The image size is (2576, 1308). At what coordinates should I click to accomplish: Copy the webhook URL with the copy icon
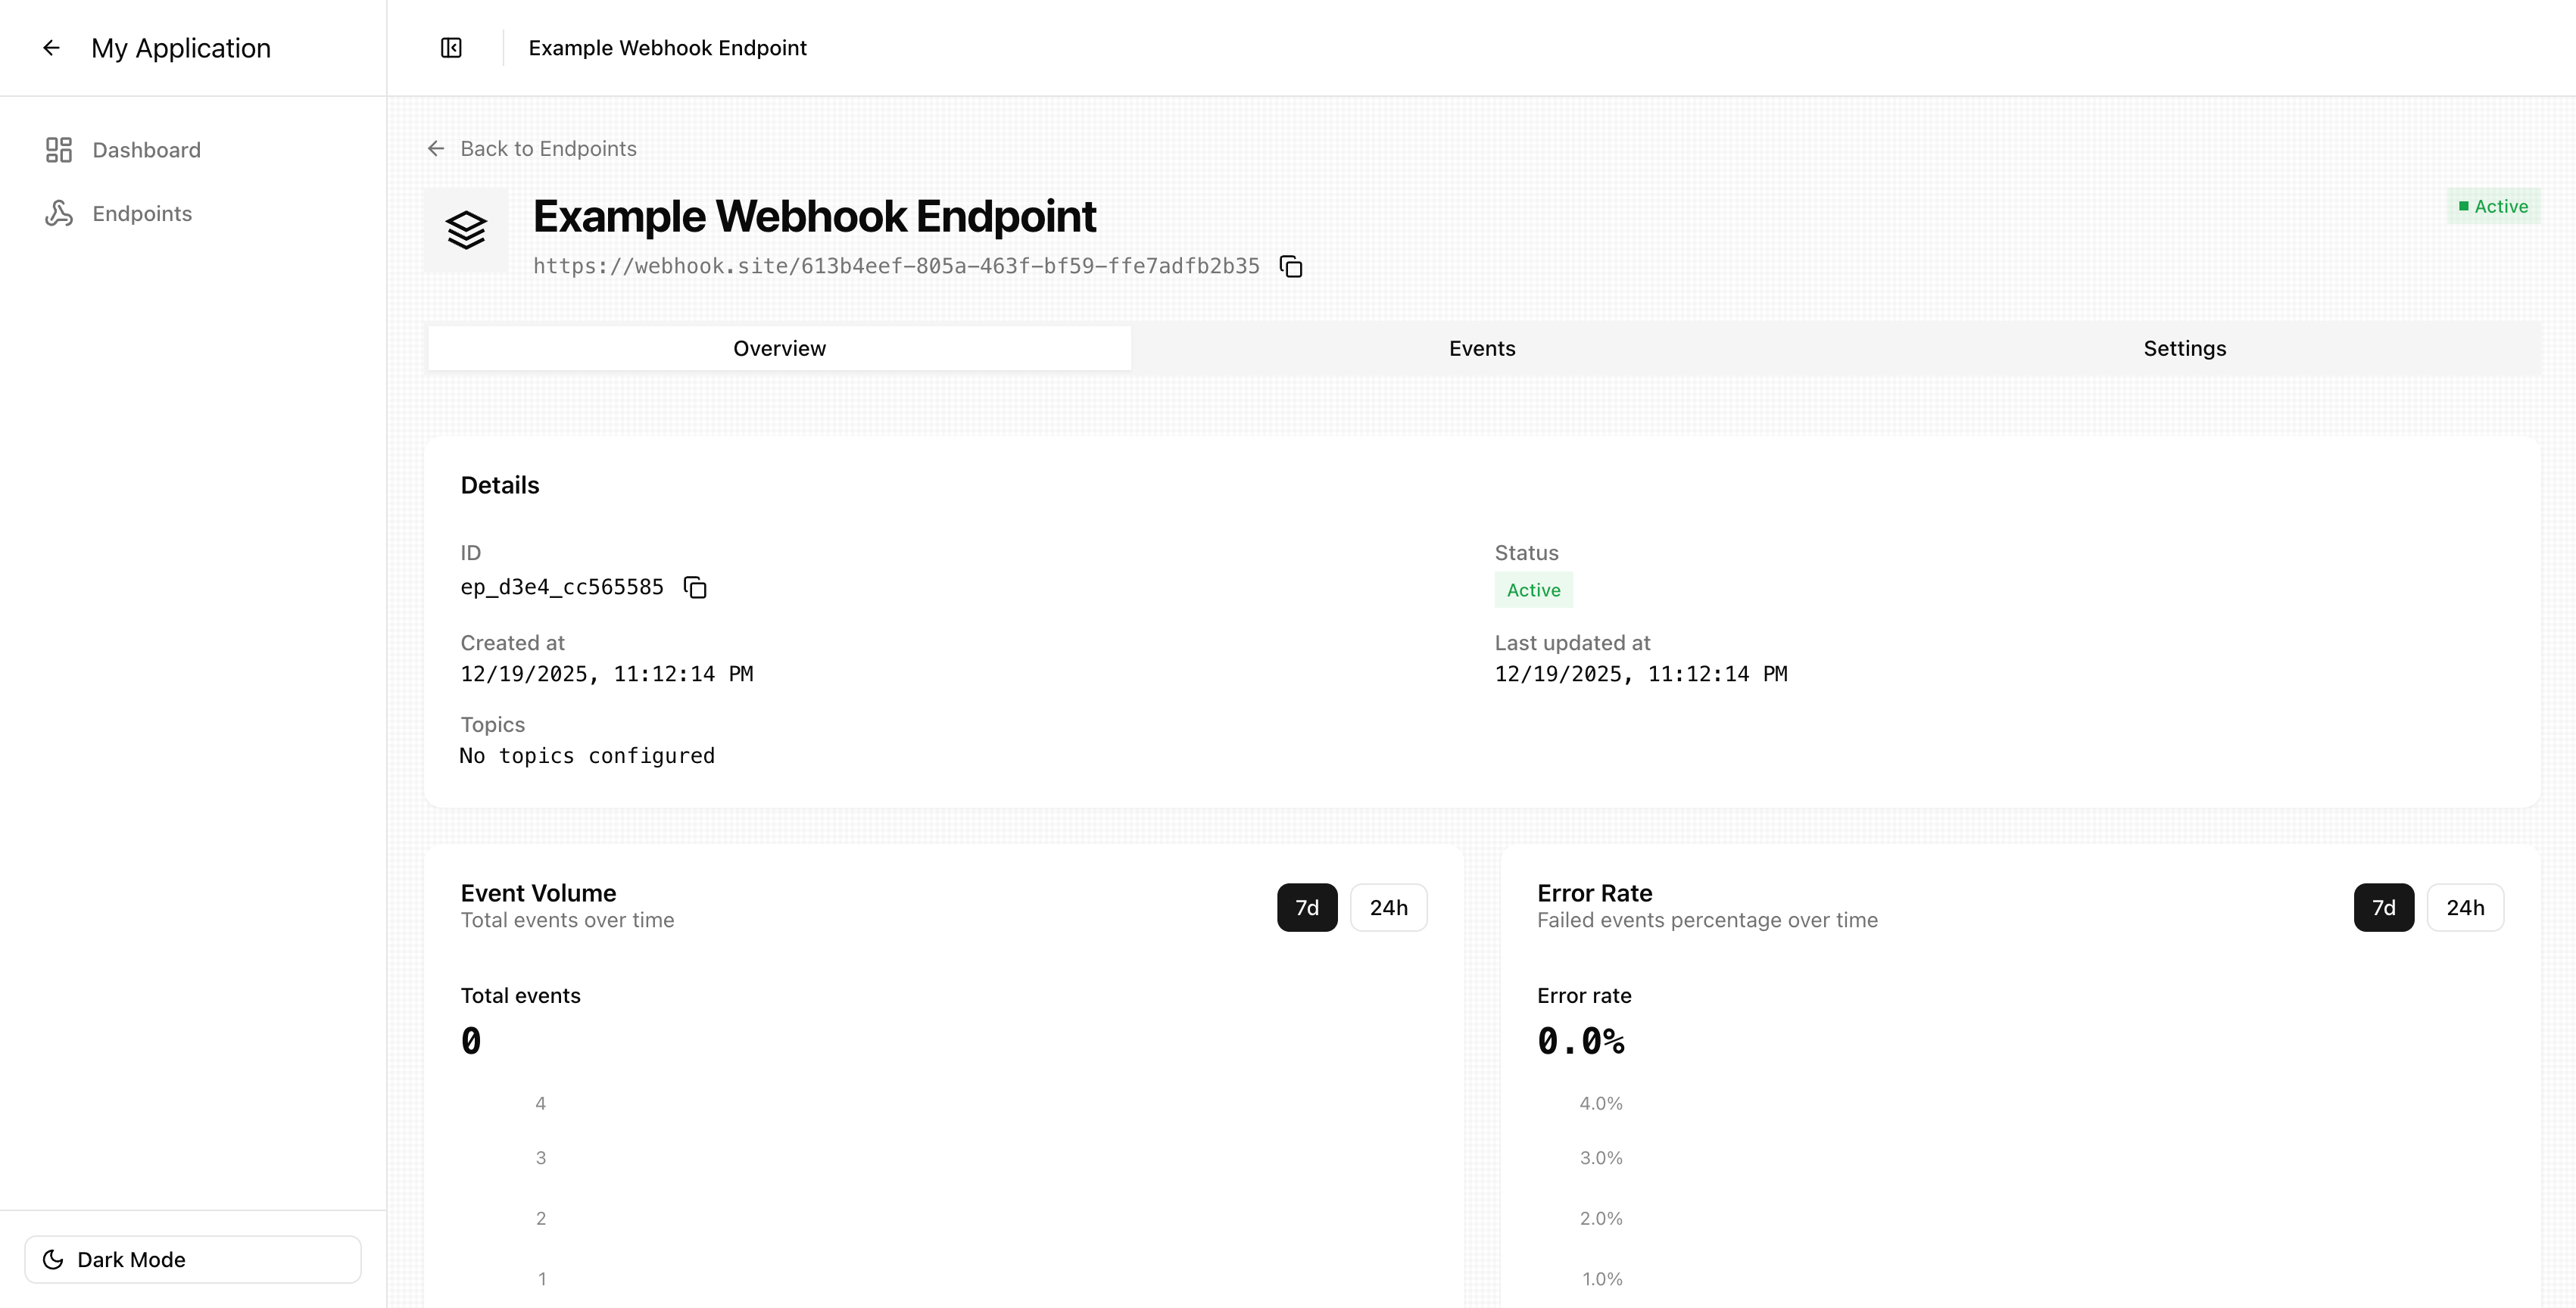pyautogui.click(x=1291, y=266)
